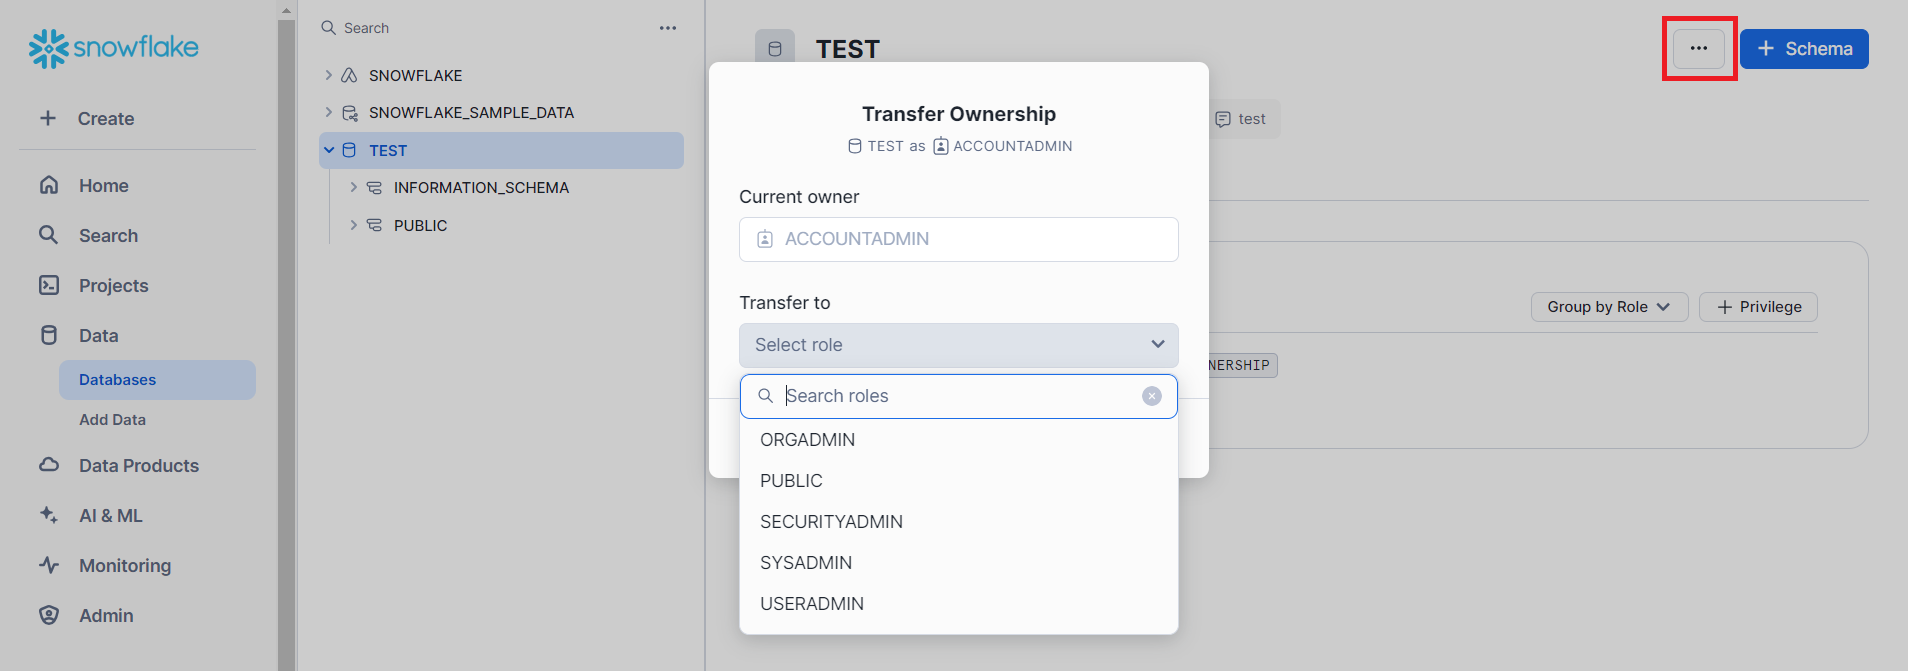
Task: Click the SNOWFLAKE_SAMPLE_DATA shared database icon
Action: (350, 113)
